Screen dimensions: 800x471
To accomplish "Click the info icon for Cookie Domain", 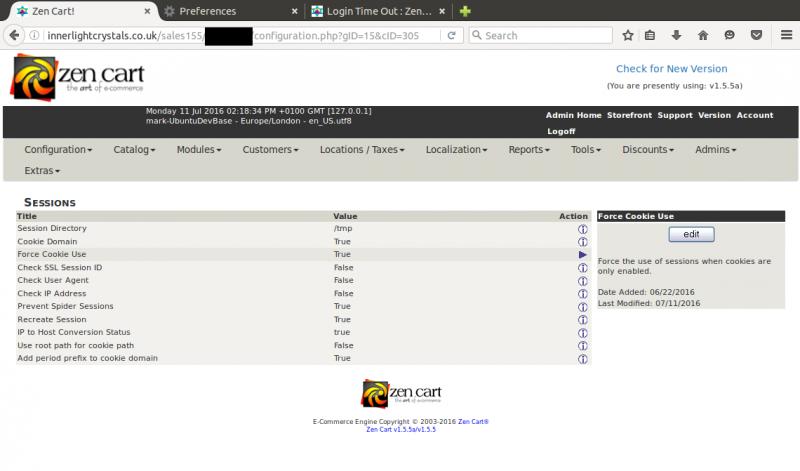I will coord(582,242).
